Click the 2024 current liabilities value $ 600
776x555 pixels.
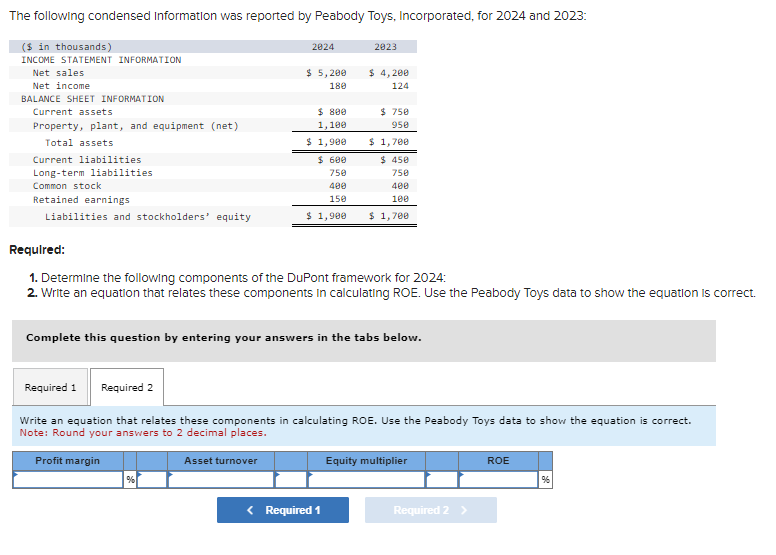pos(332,160)
